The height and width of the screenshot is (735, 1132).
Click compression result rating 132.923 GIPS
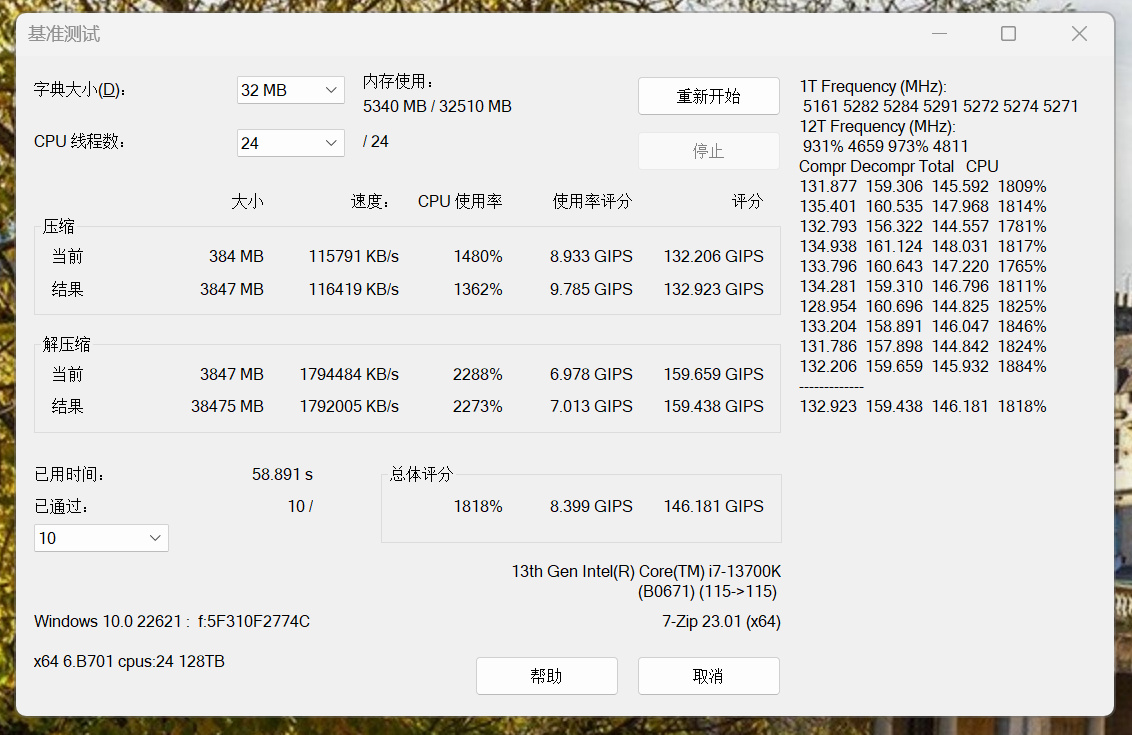[713, 290]
